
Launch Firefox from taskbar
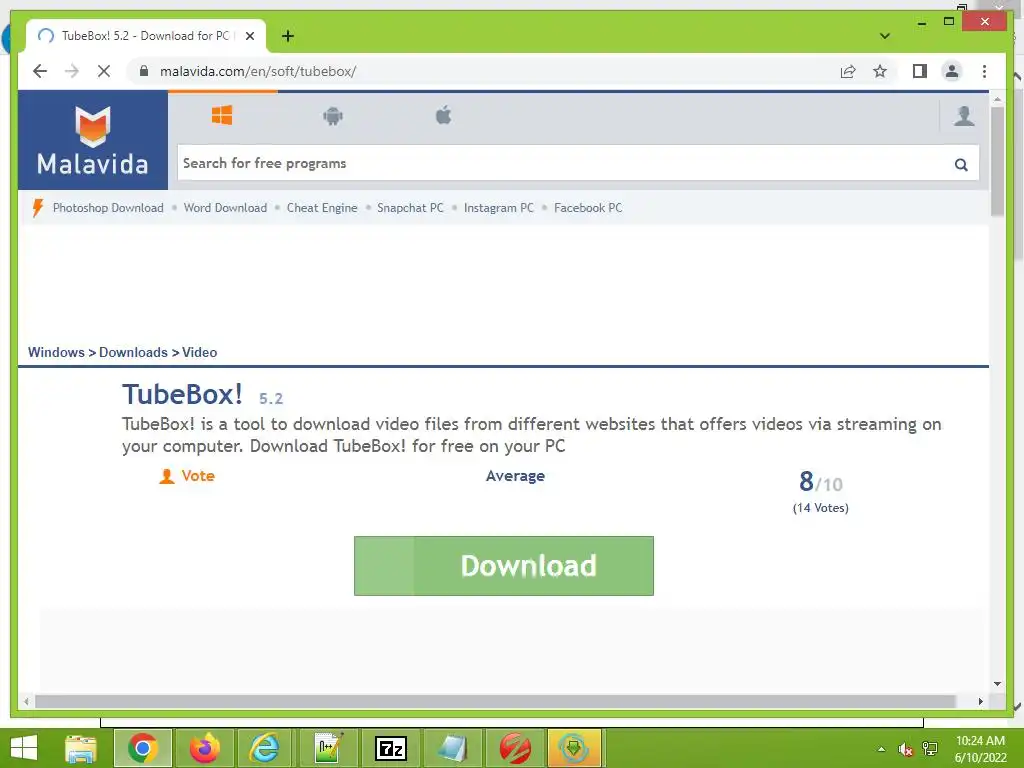tap(204, 748)
